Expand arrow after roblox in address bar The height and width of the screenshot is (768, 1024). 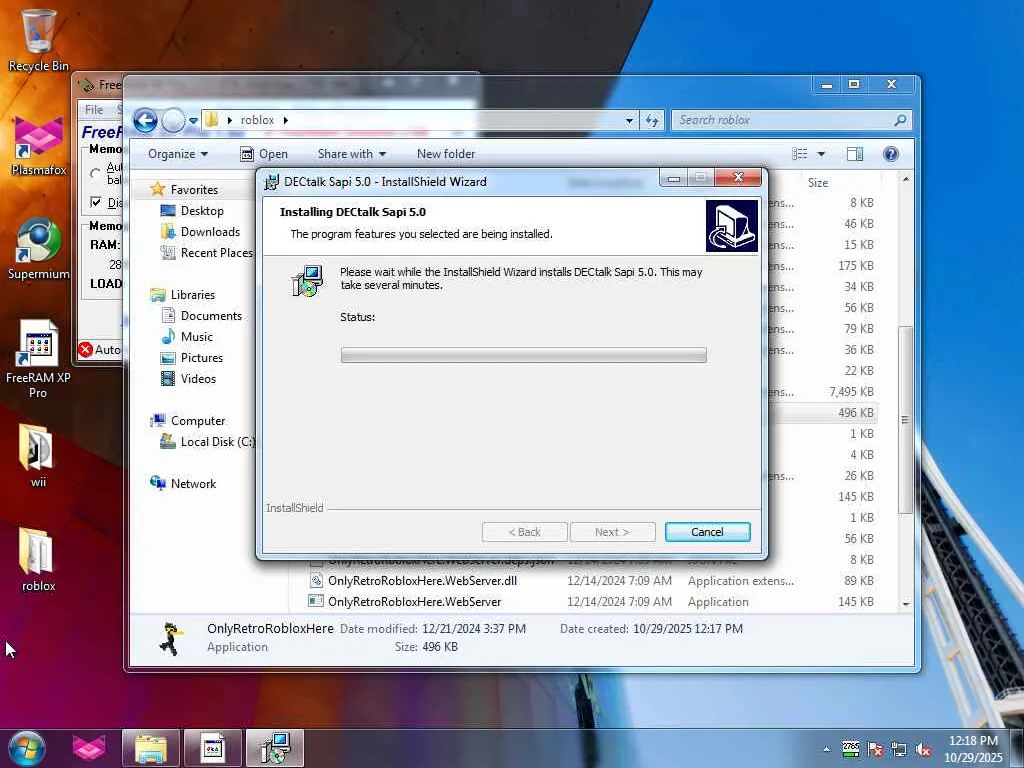point(286,120)
